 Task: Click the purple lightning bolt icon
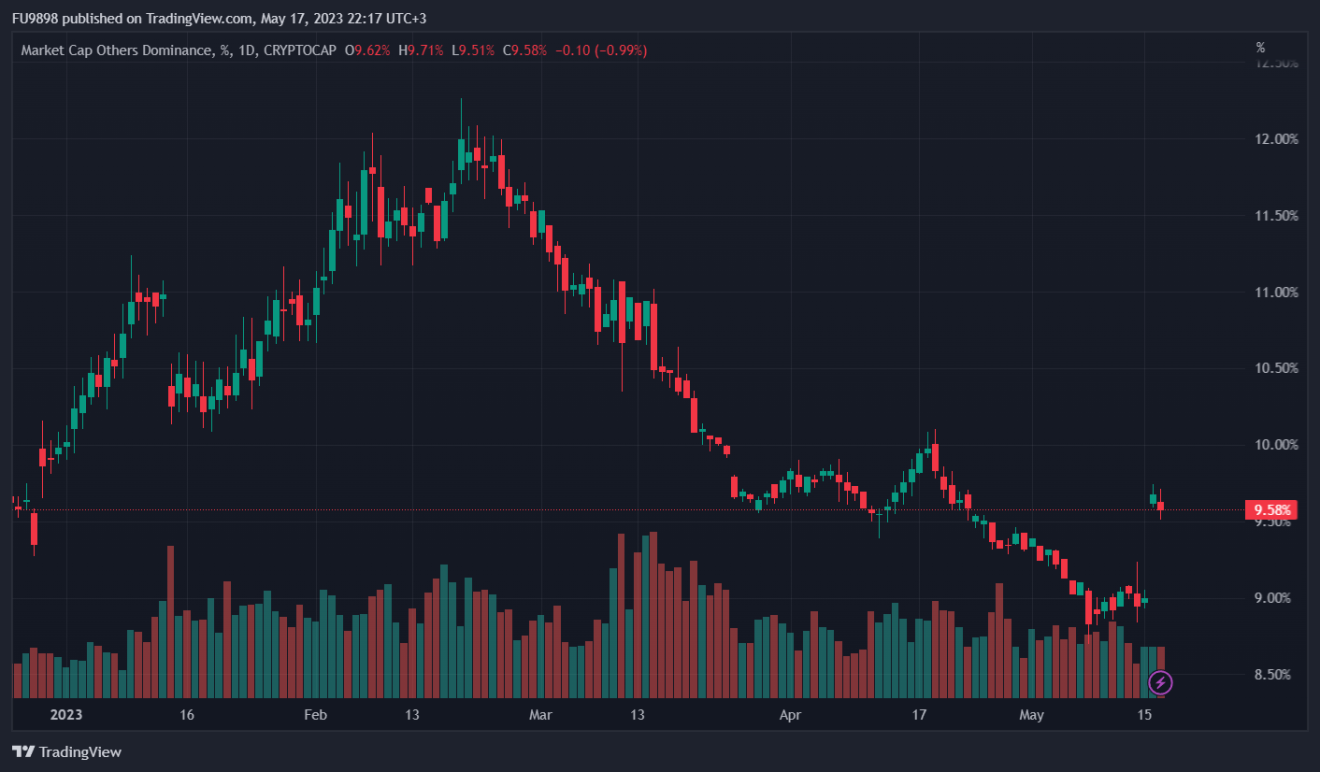point(1160,683)
